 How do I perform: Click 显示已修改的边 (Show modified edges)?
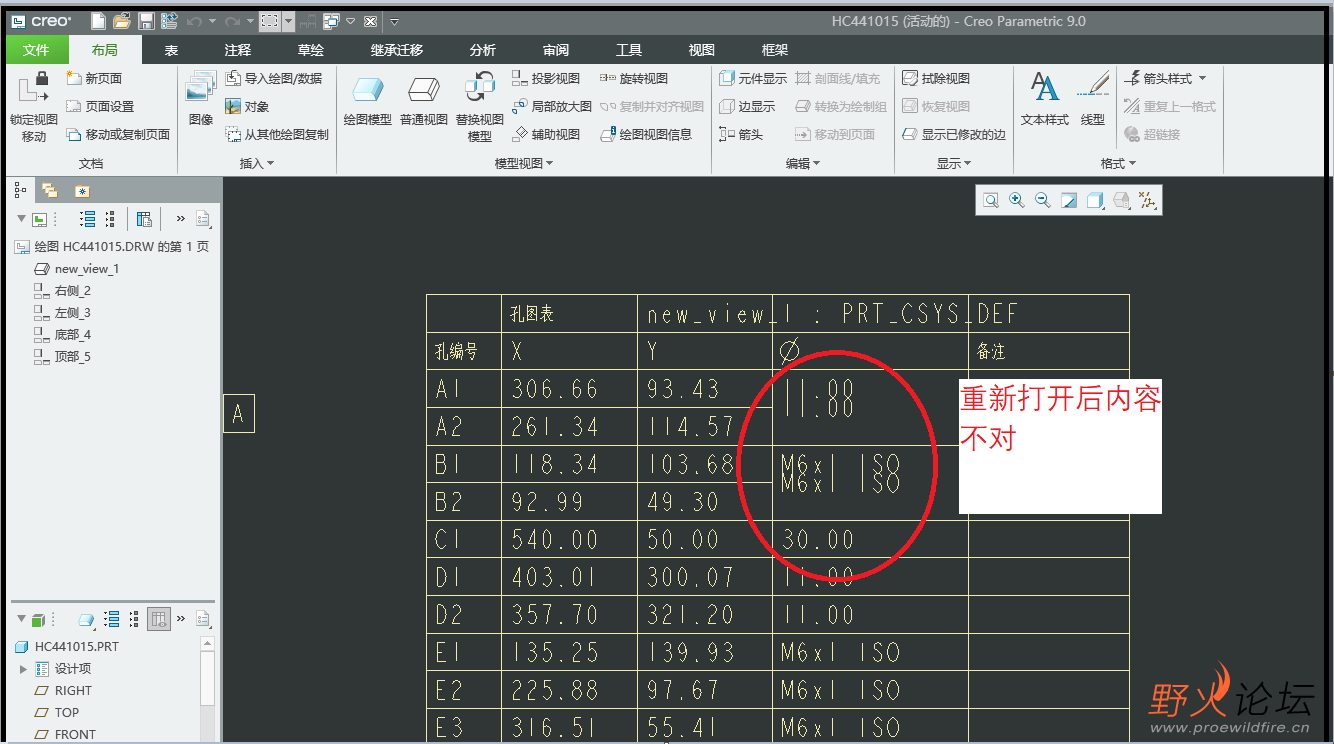pos(954,134)
